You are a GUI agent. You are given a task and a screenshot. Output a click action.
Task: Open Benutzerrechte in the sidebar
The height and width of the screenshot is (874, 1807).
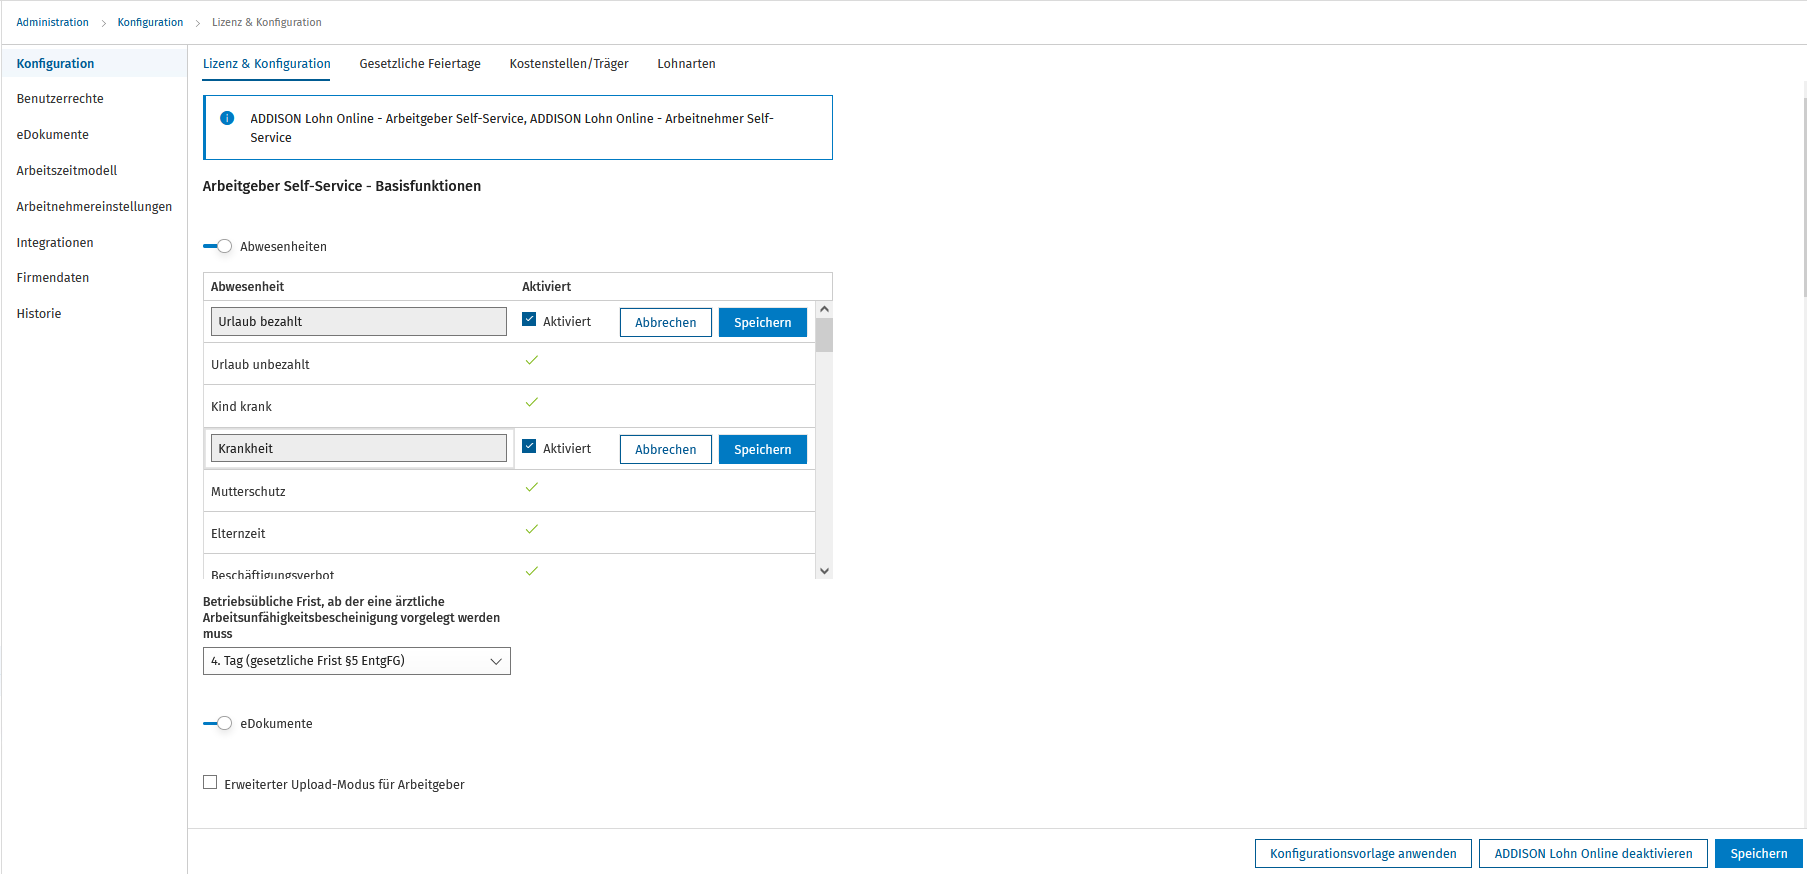60,99
